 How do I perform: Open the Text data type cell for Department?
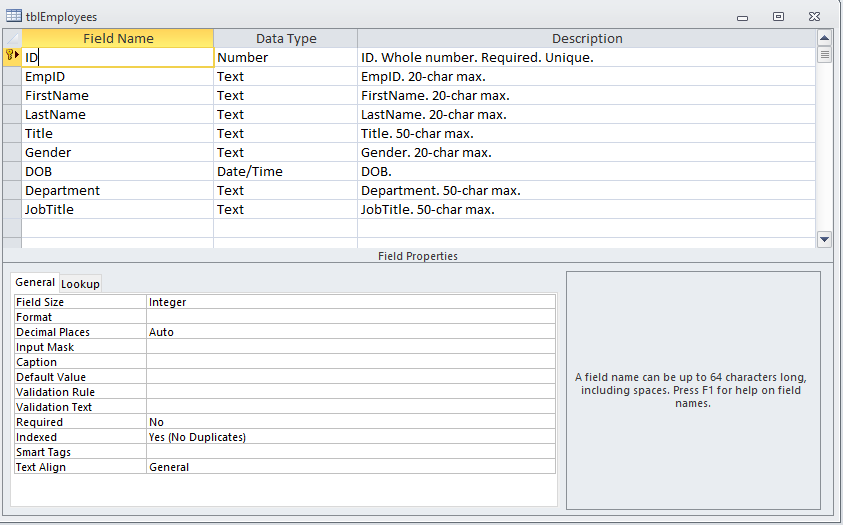pos(285,190)
